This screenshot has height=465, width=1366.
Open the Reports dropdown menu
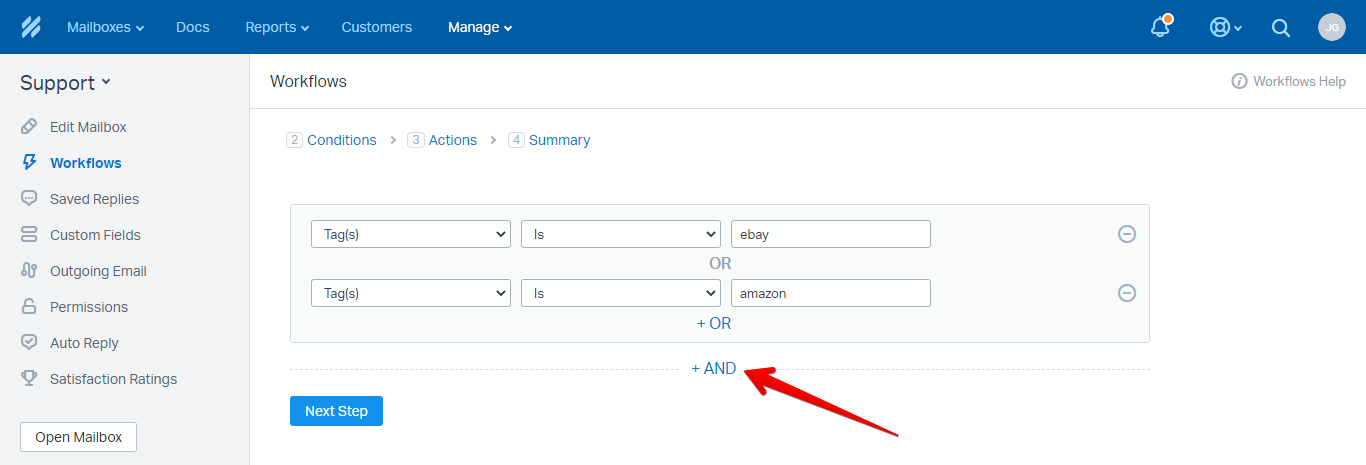[277, 27]
